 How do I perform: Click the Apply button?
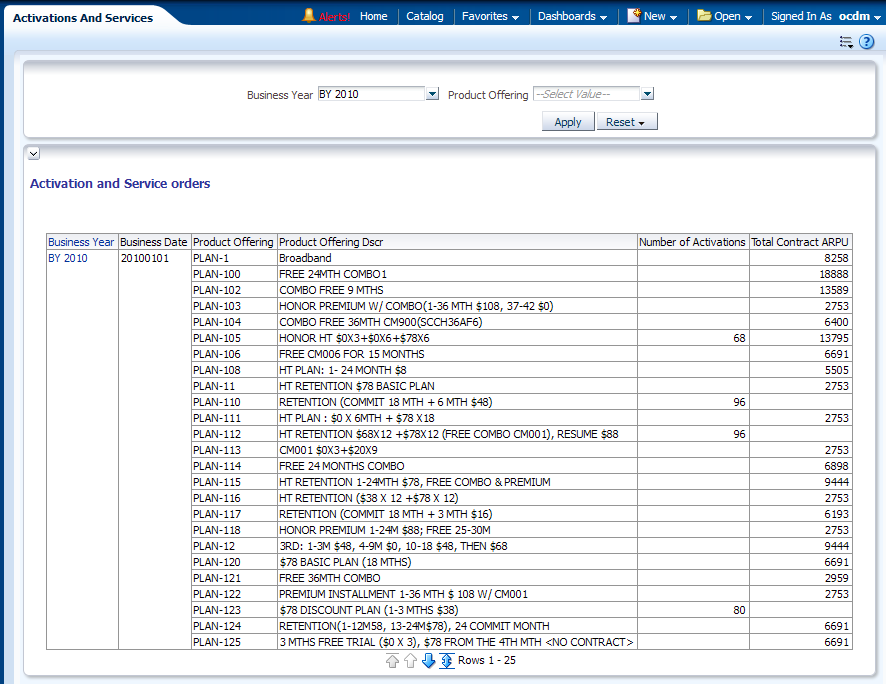tap(568, 122)
